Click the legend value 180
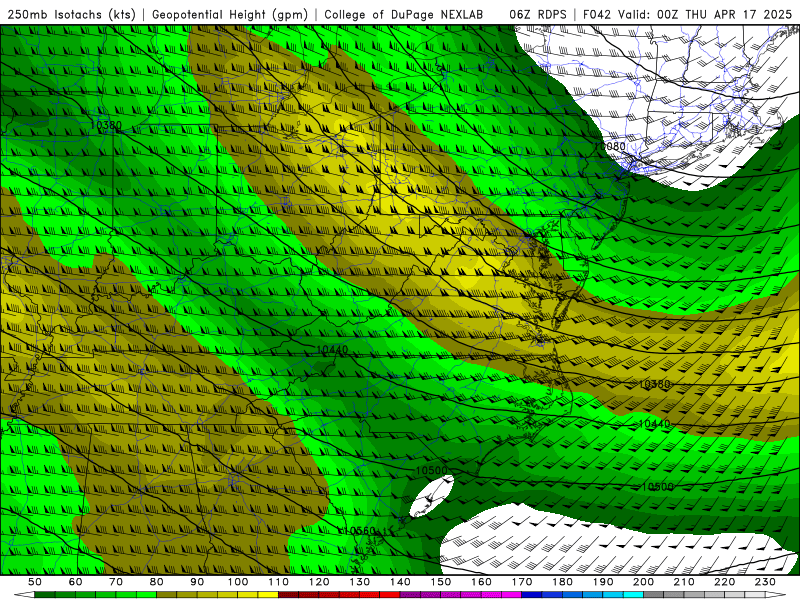This screenshot has width=800, height=600. point(563,582)
